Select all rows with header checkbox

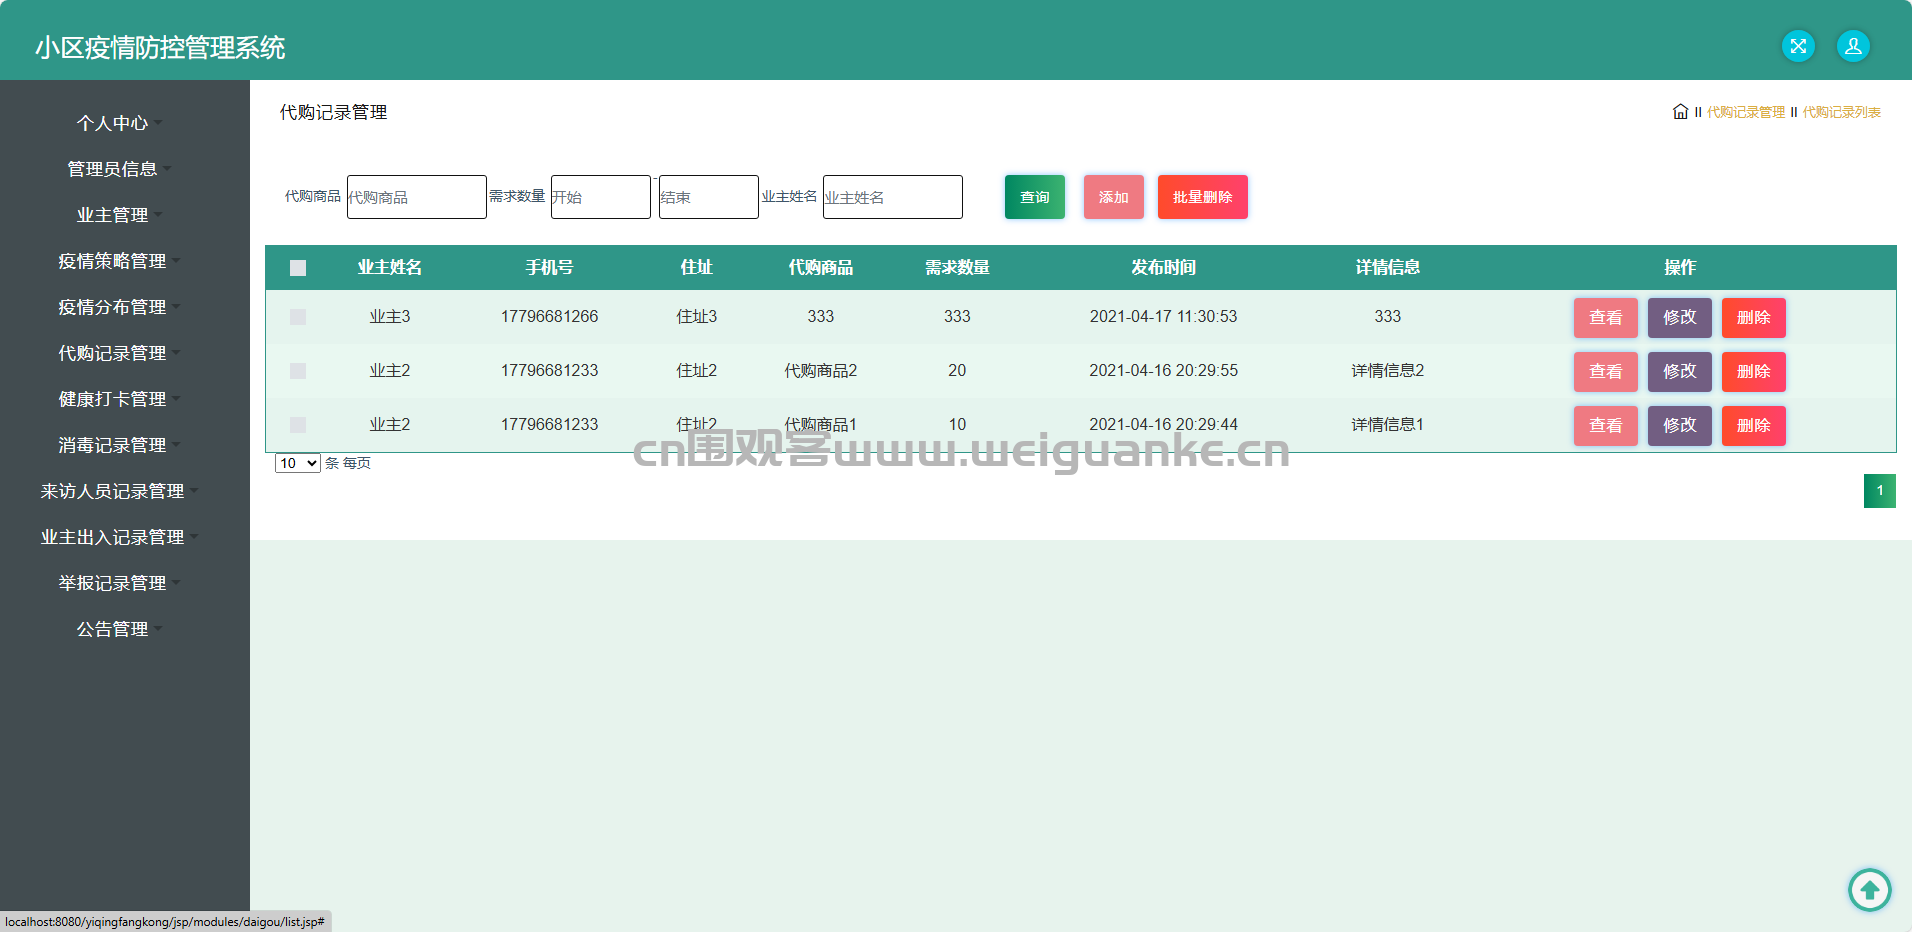point(298,268)
